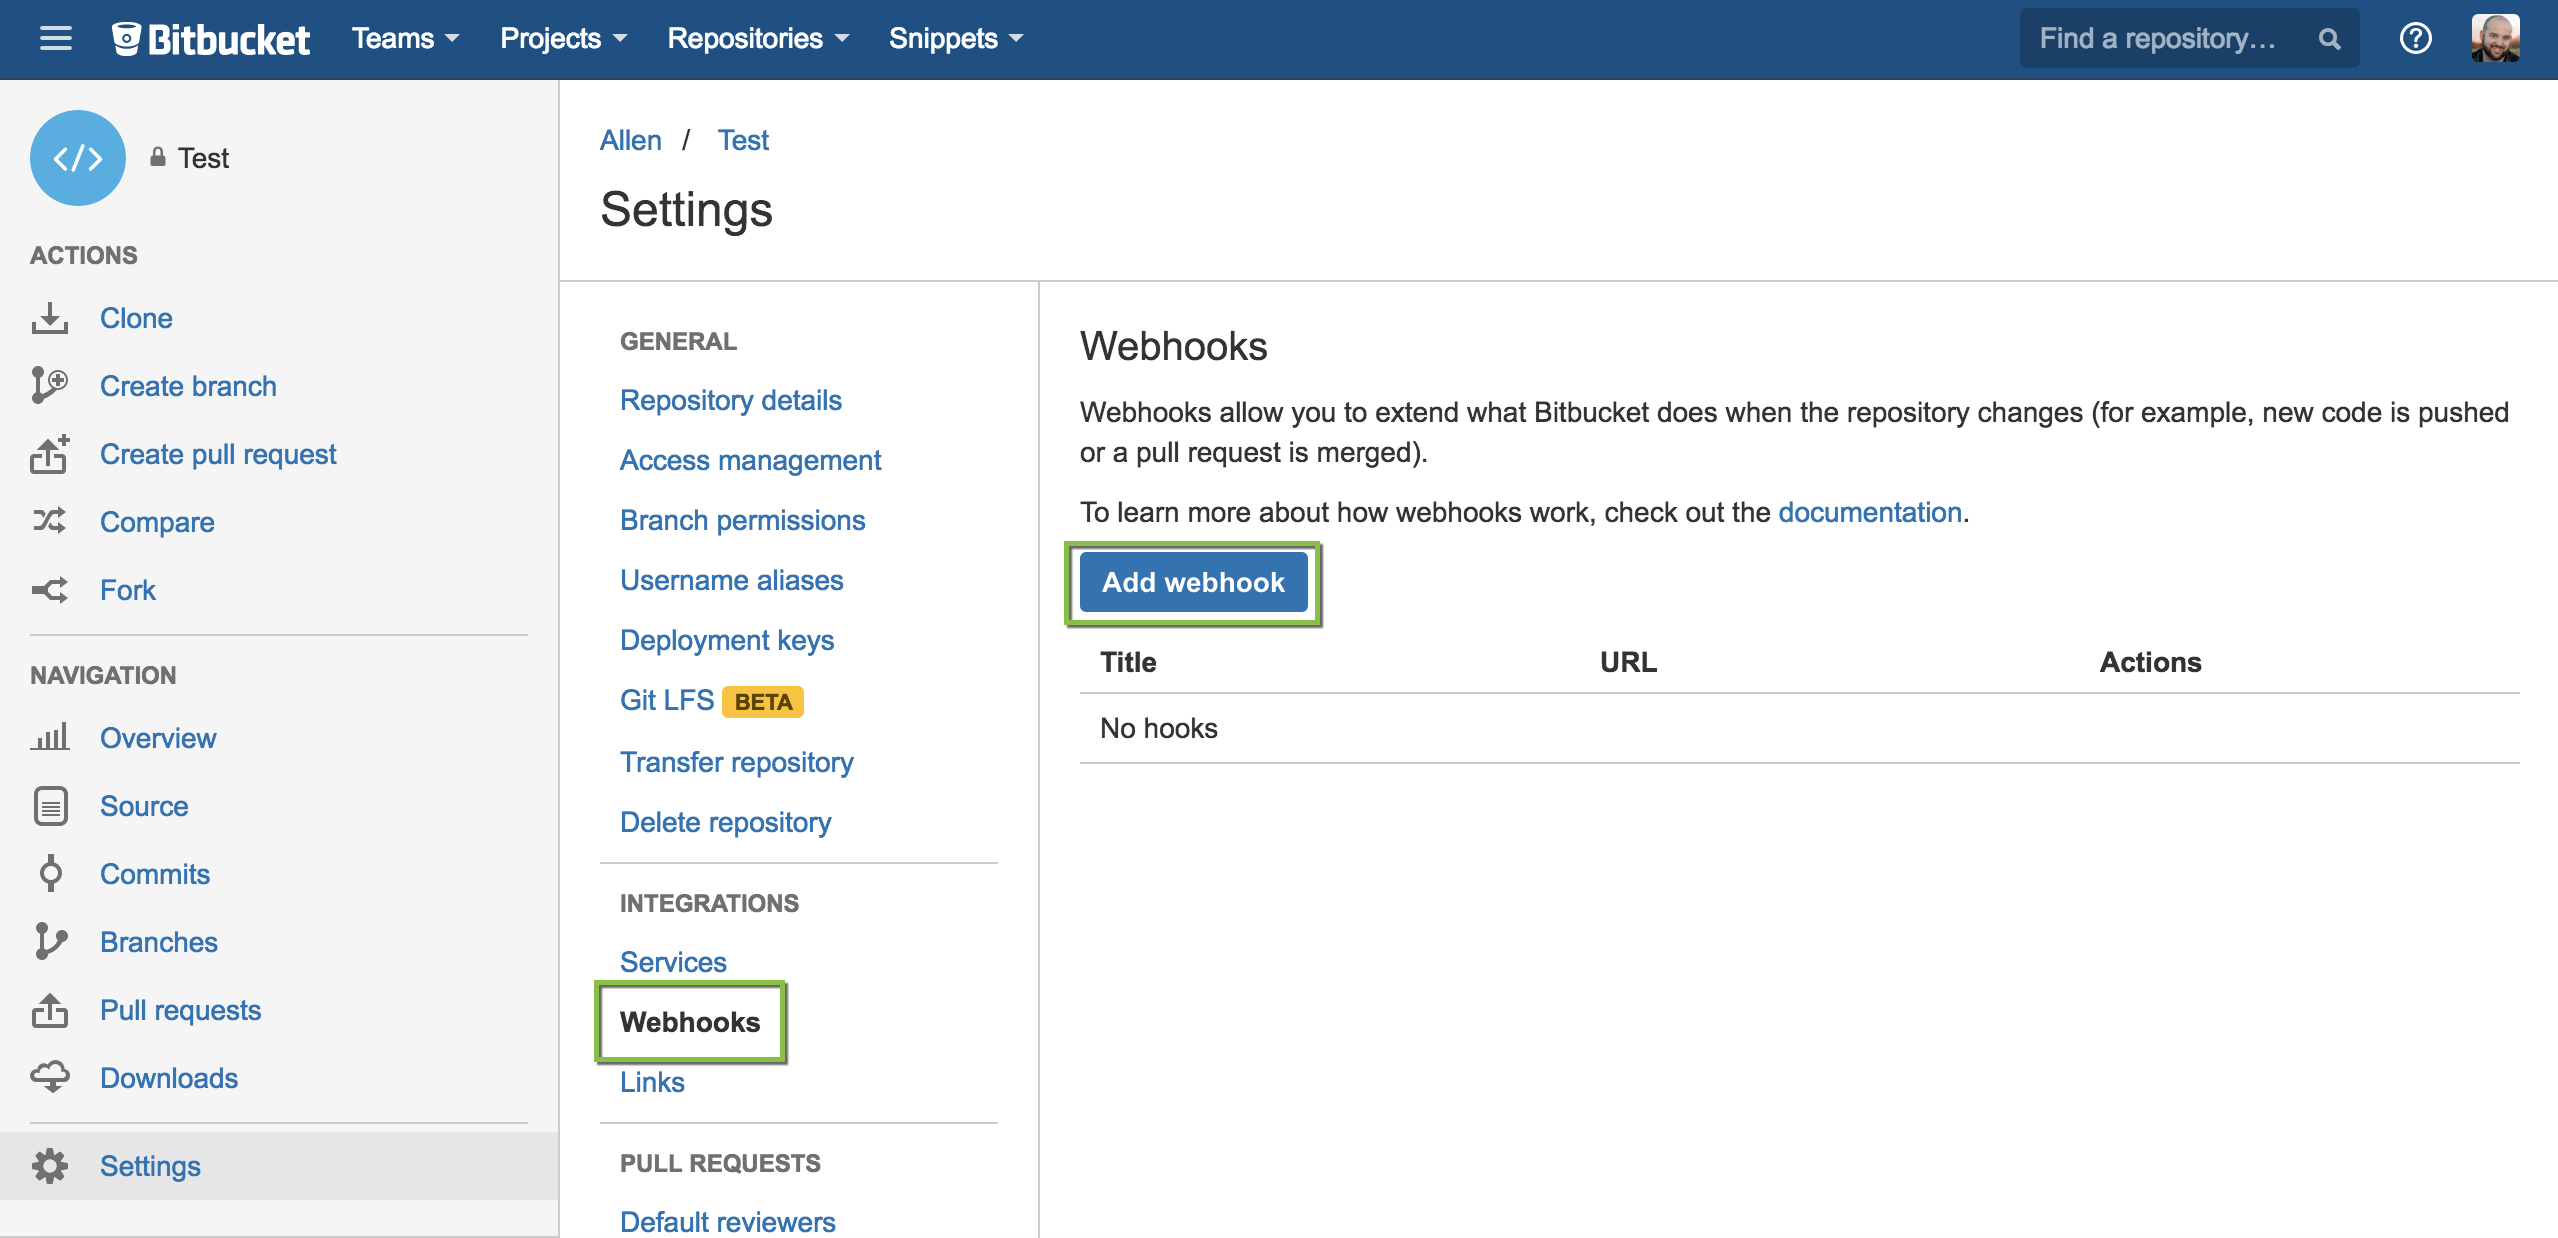The image size is (2558, 1238).
Task: Open Git LFS settings
Action: (x=667, y=700)
